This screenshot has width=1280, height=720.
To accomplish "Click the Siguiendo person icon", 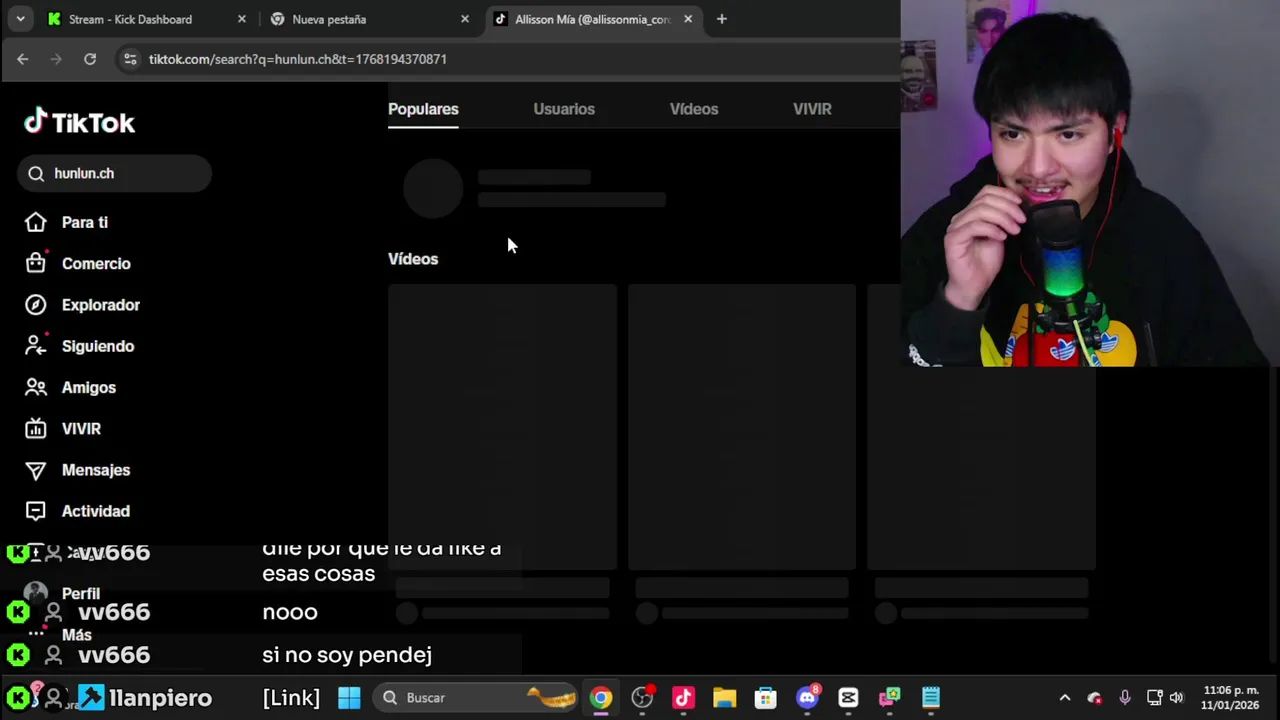I will [36, 346].
